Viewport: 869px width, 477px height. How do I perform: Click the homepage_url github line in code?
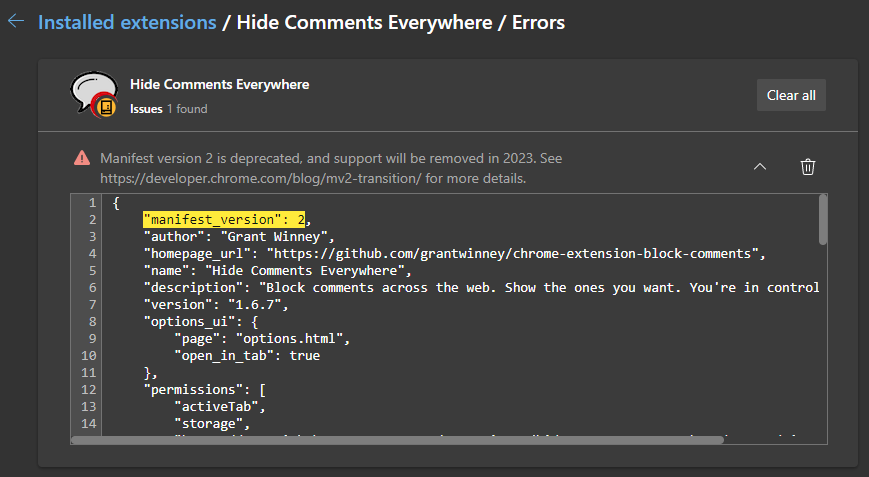454,254
